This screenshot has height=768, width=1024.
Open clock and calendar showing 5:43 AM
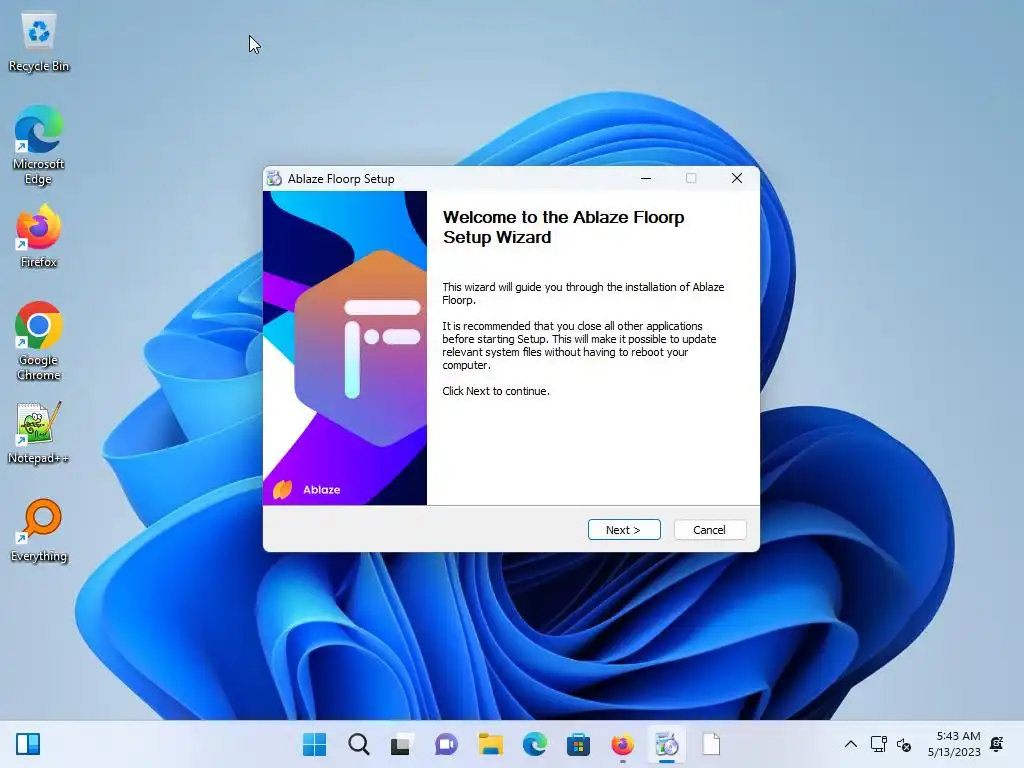953,744
